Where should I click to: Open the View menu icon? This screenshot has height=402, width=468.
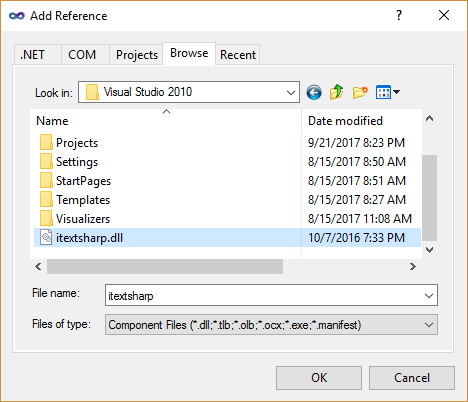pos(383,92)
